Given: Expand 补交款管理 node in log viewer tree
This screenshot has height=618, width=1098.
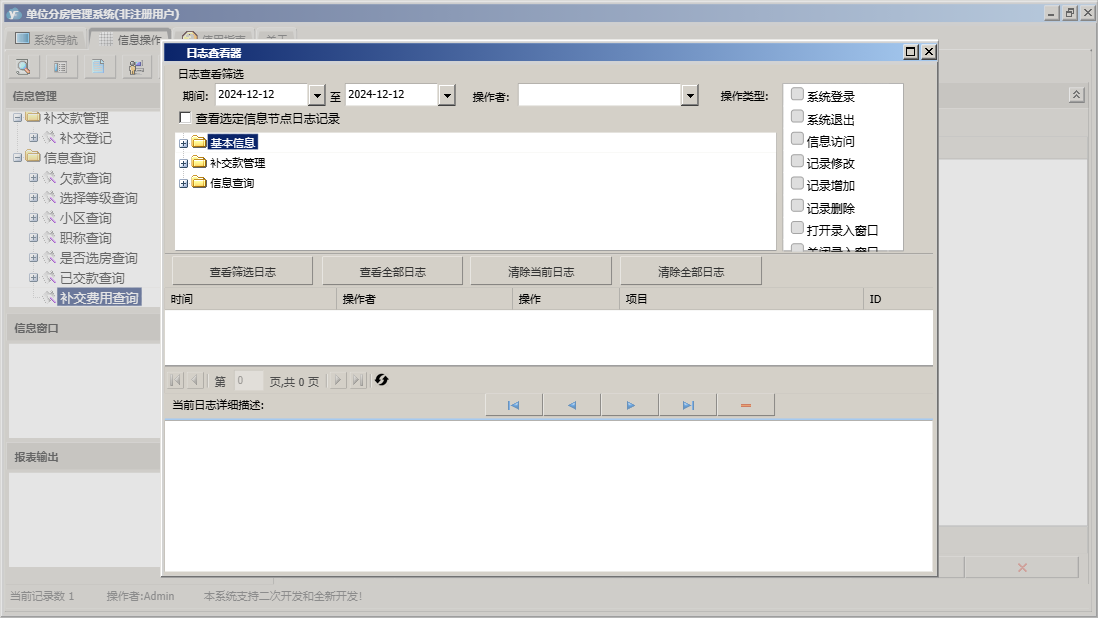Looking at the screenshot, I should [183, 164].
